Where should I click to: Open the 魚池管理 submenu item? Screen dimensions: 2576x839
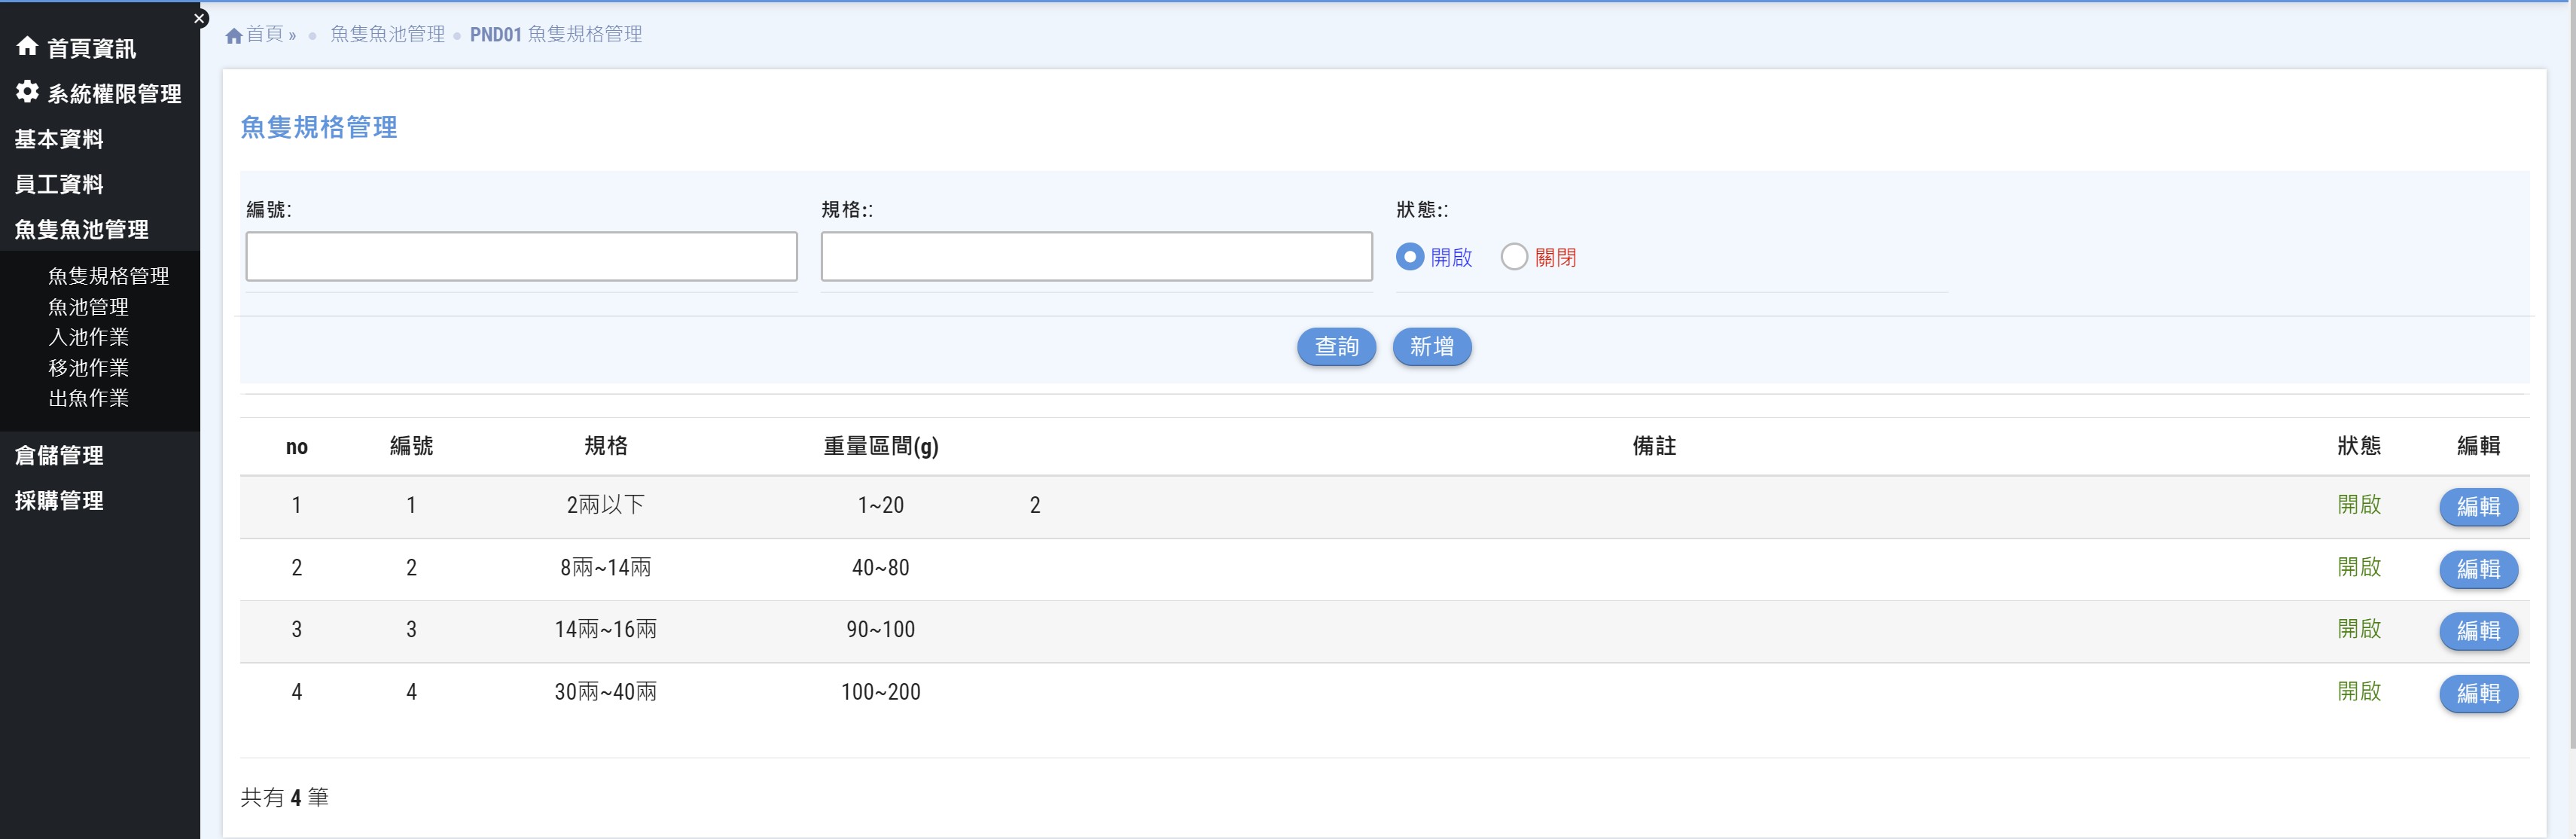[x=89, y=307]
